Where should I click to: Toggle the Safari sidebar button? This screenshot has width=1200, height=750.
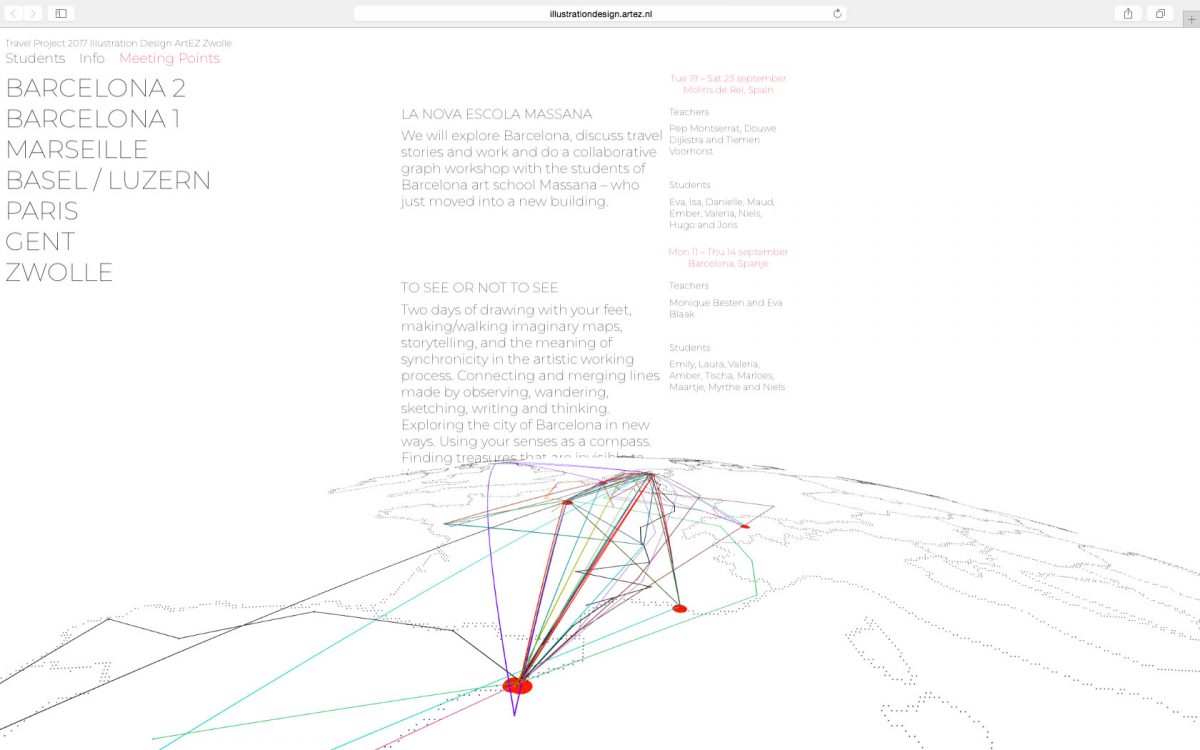tap(61, 13)
